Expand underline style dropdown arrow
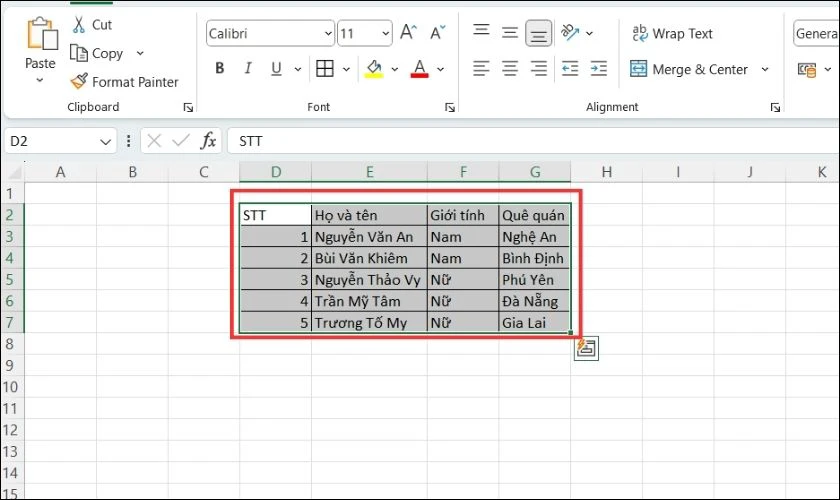840x500 pixels. point(298,69)
